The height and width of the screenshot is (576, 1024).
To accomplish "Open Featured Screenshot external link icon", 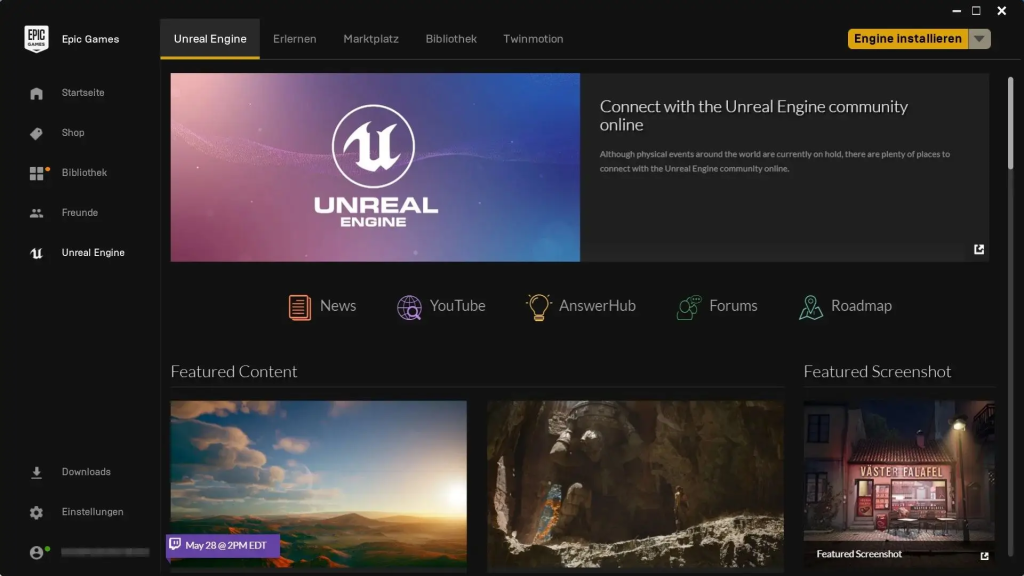I will 984,556.
